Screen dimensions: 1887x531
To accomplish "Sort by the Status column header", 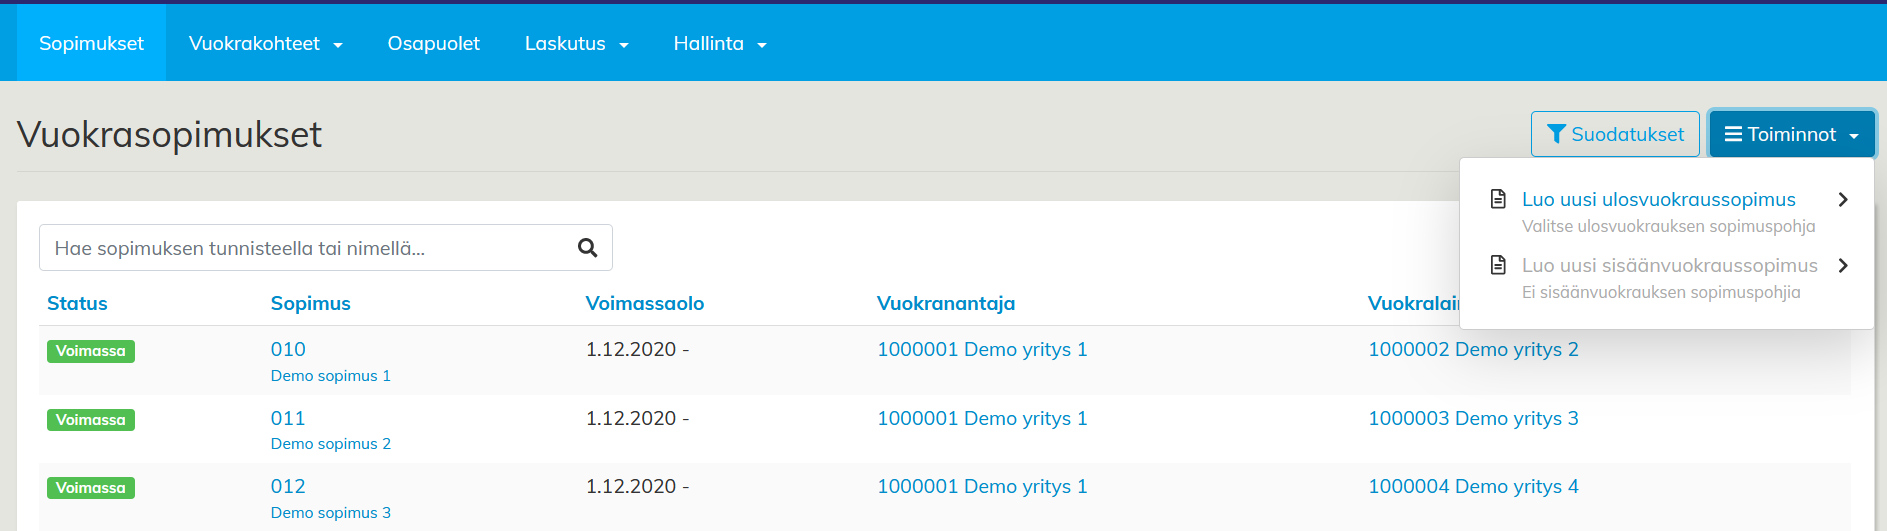I will tap(77, 303).
